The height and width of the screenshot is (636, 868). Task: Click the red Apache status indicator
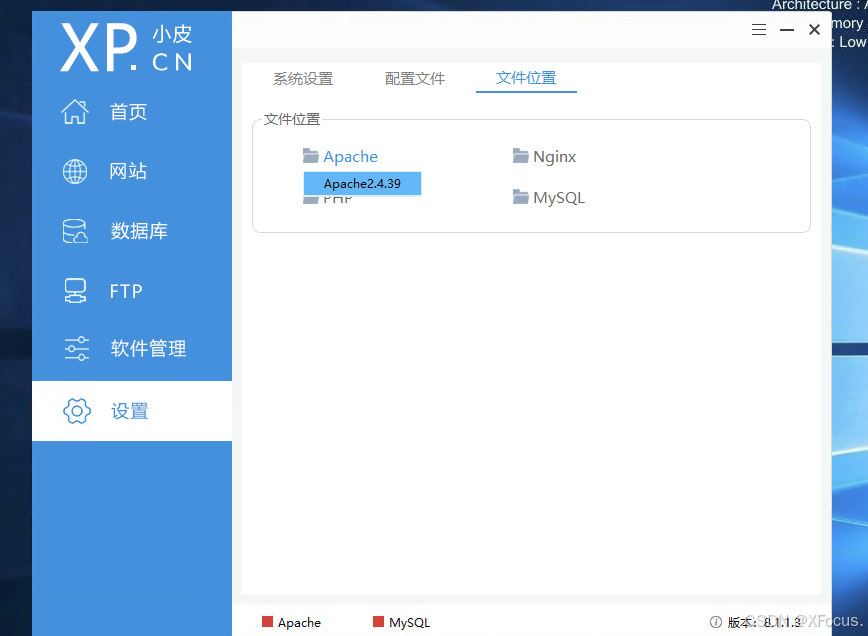coord(267,622)
